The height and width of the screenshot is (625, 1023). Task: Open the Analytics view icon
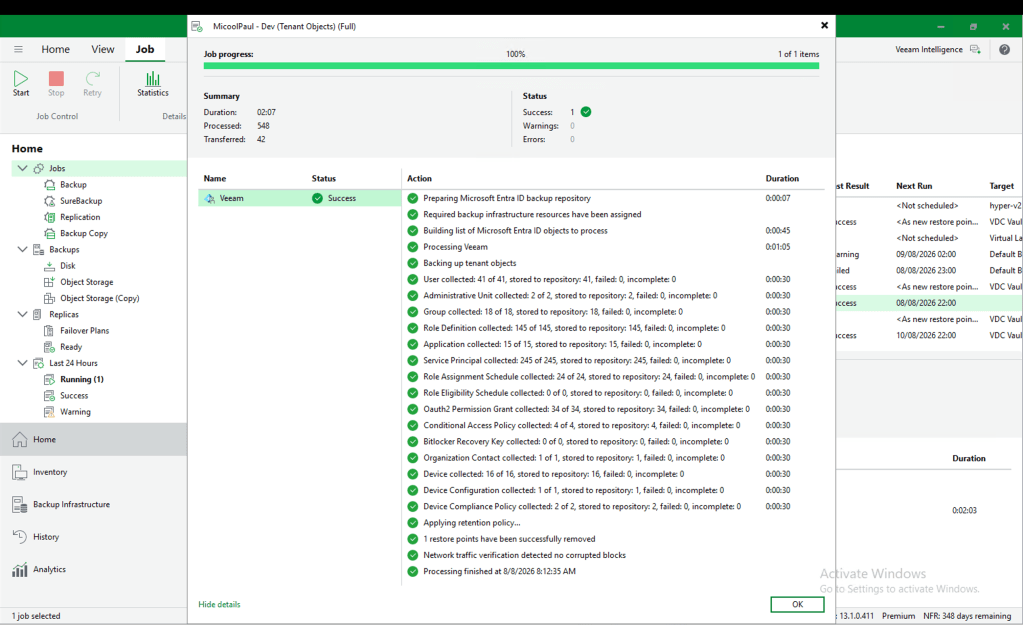pyautogui.click(x=20, y=570)
